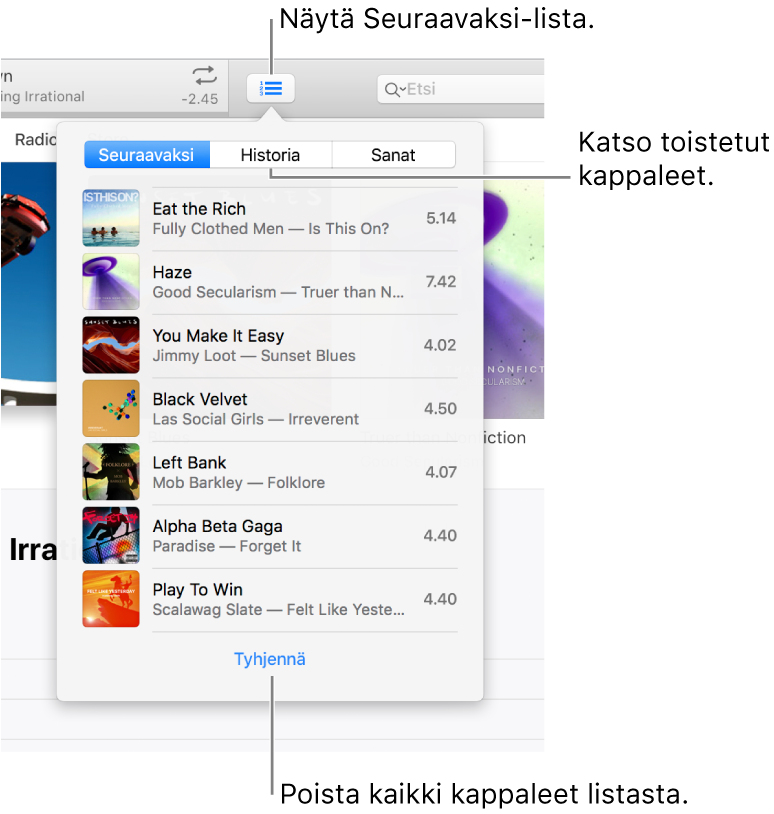Click the Tyhjennä link to clear the list
774x814 pixels.
pos(270,659)
